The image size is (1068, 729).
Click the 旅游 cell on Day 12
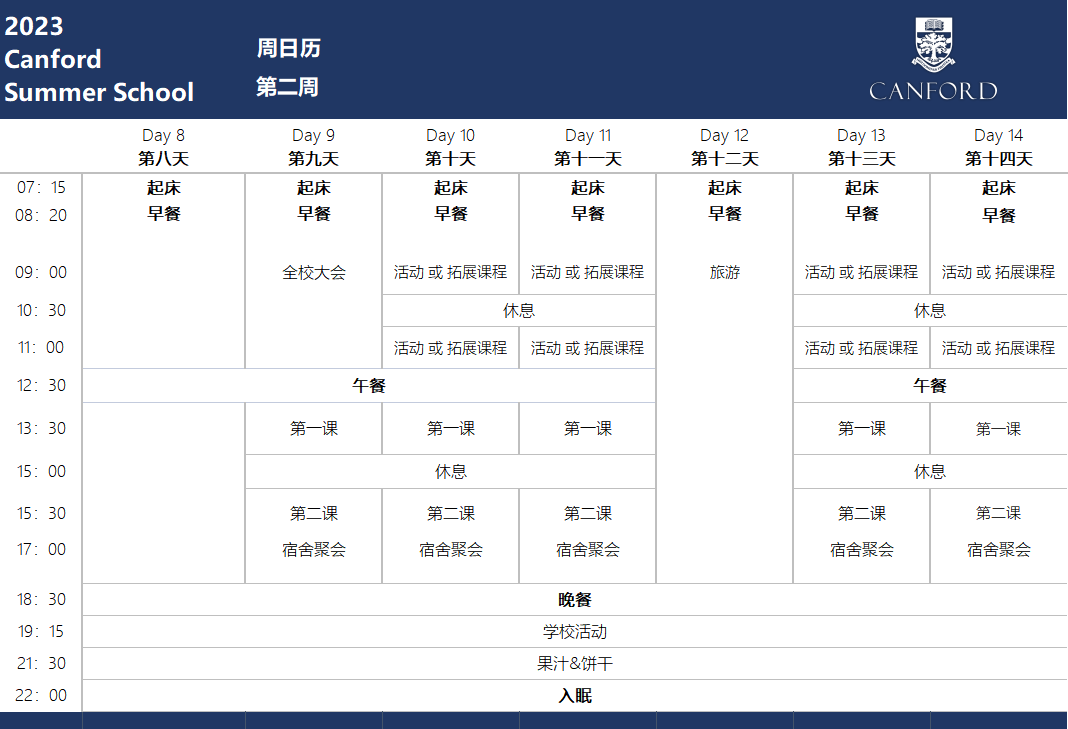pos(724,272)
